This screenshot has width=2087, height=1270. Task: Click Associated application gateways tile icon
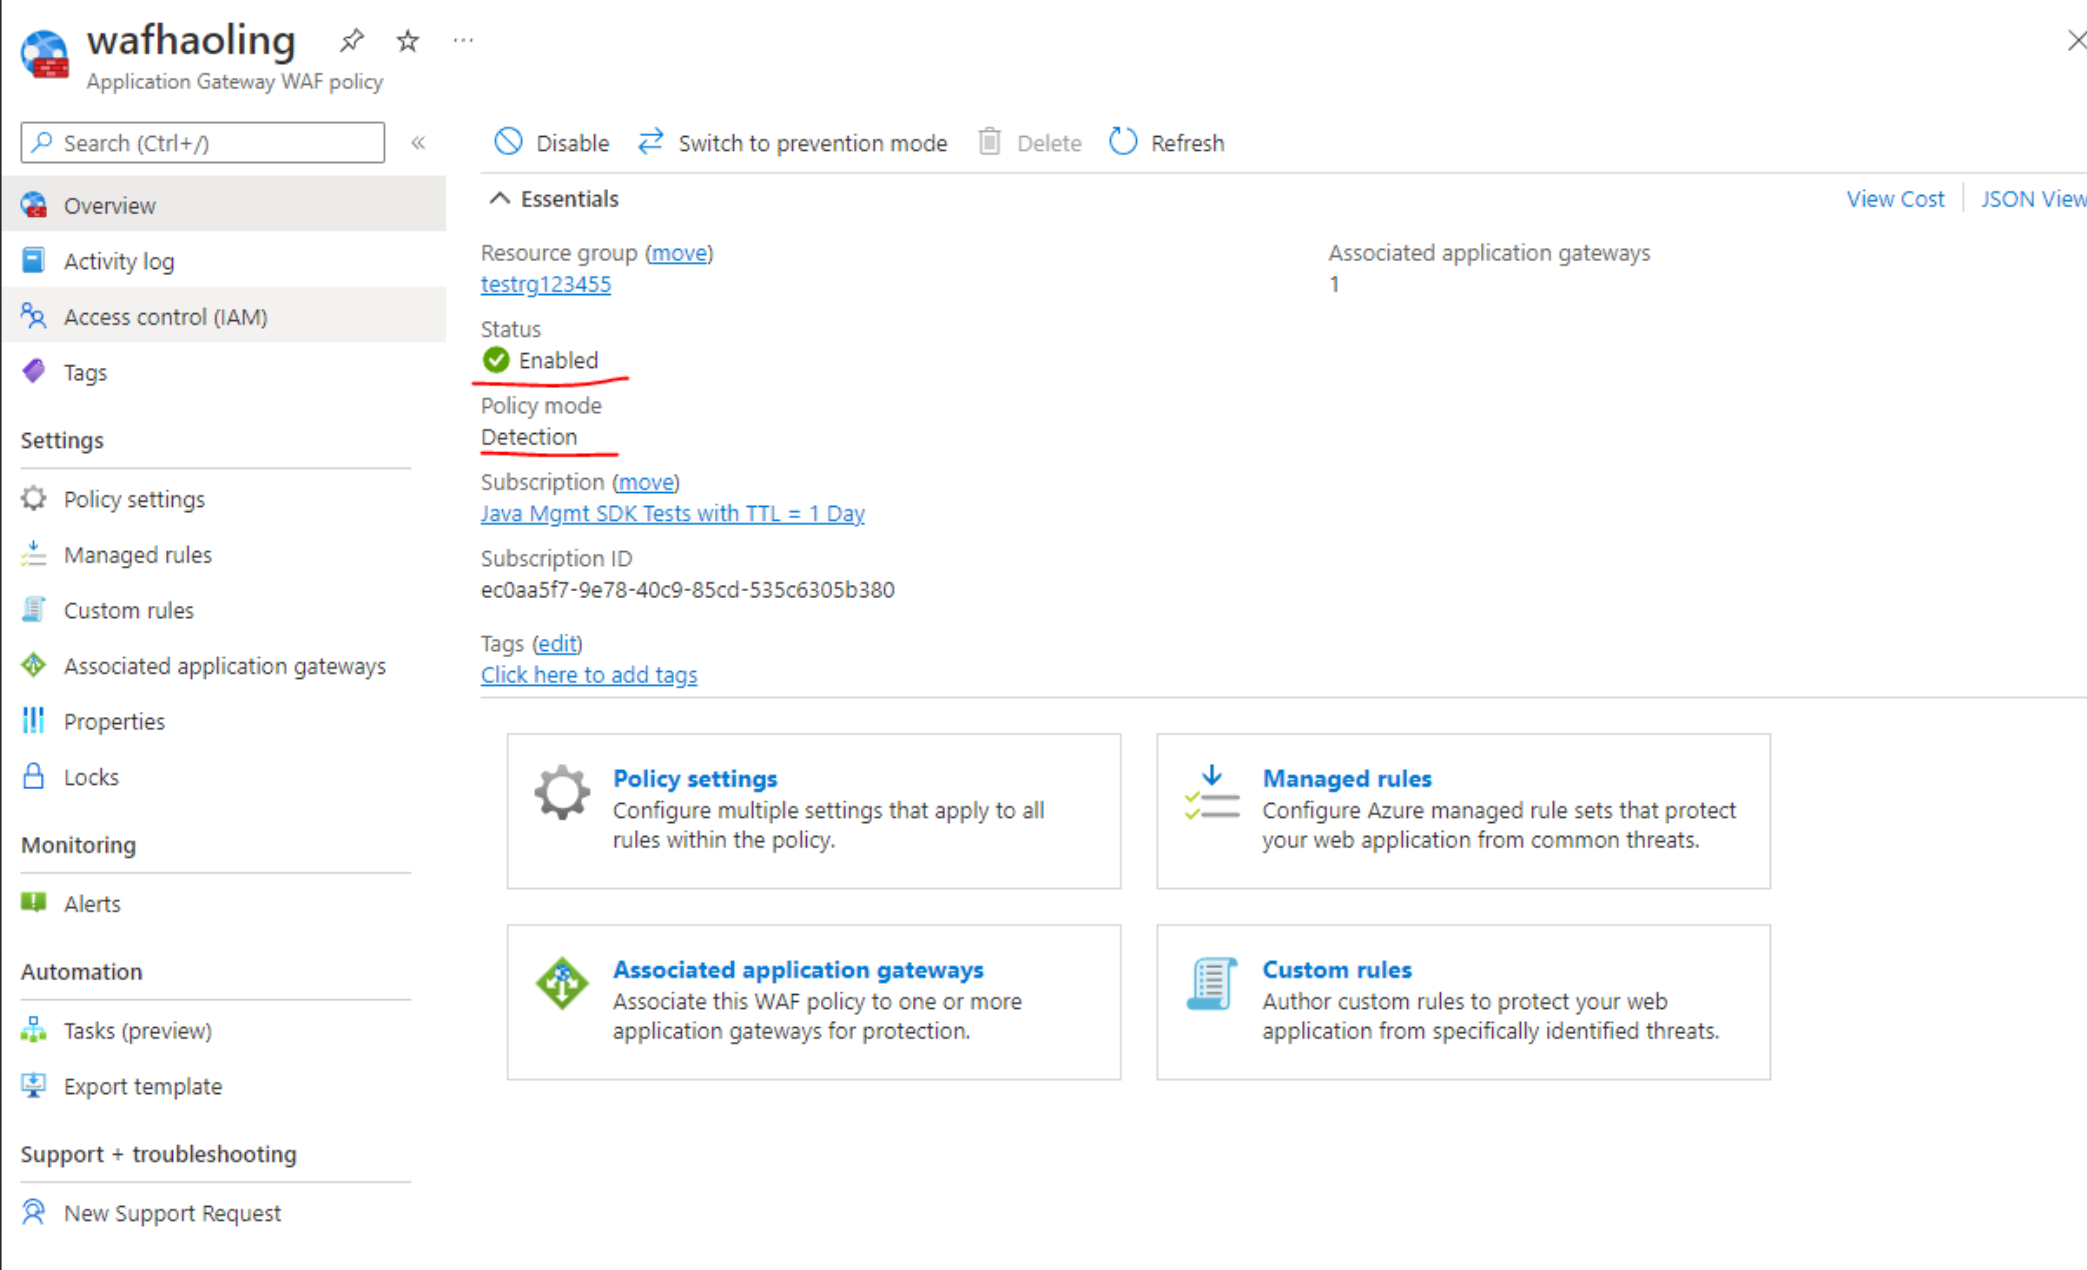point(562,984)
